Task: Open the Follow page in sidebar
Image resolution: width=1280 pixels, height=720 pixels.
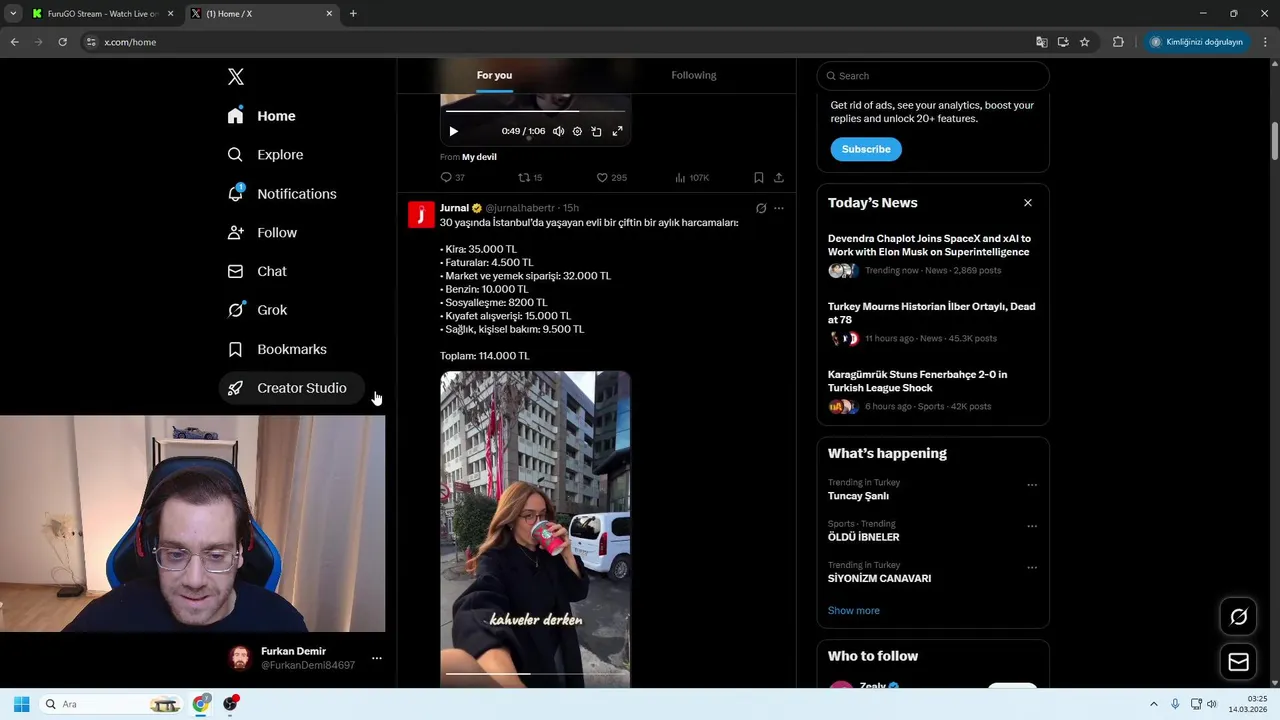Action: [262, 233]
